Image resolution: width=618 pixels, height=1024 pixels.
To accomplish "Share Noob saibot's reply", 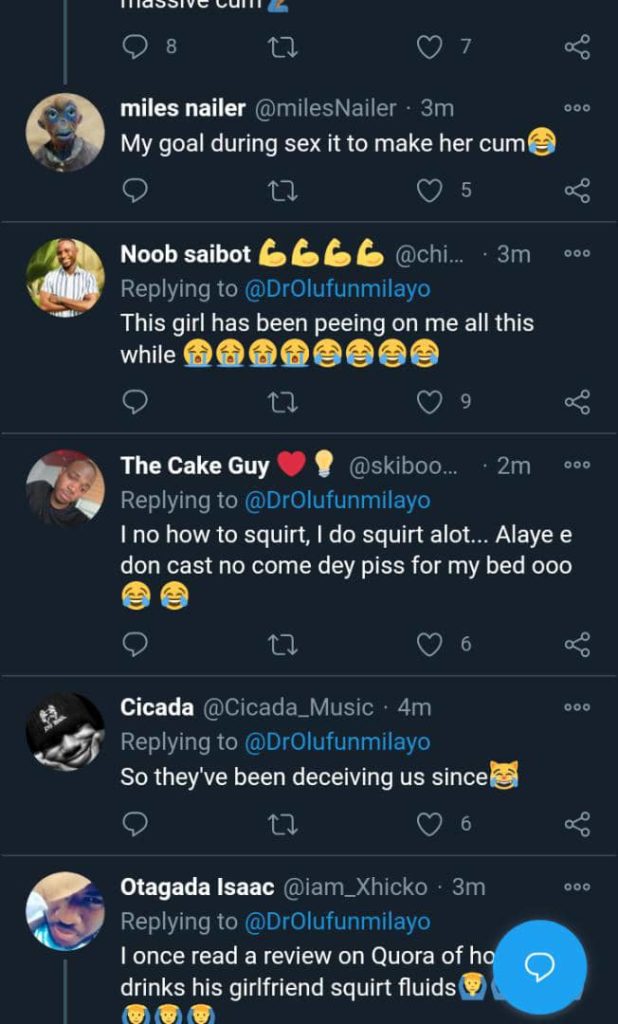I will [x=577, y=402].
